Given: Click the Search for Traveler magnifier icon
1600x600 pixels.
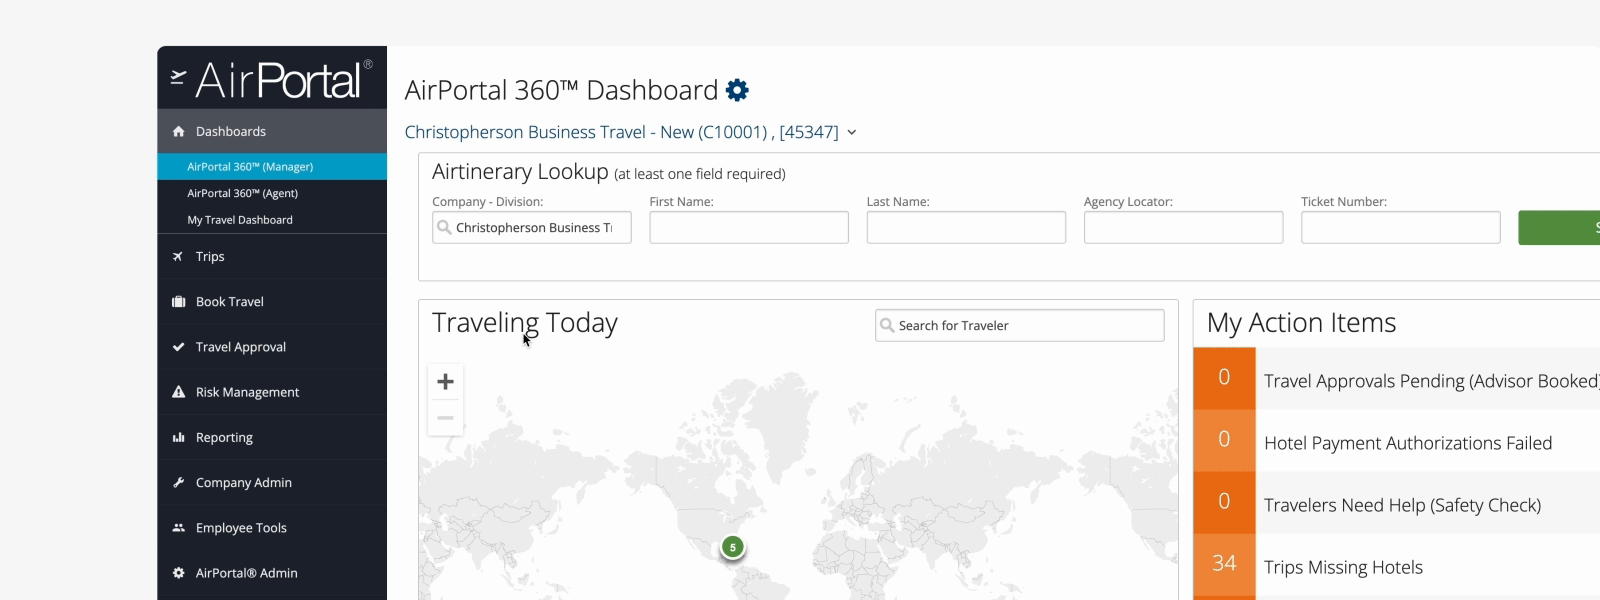Looking at the screenshot, I should [887, 325].
